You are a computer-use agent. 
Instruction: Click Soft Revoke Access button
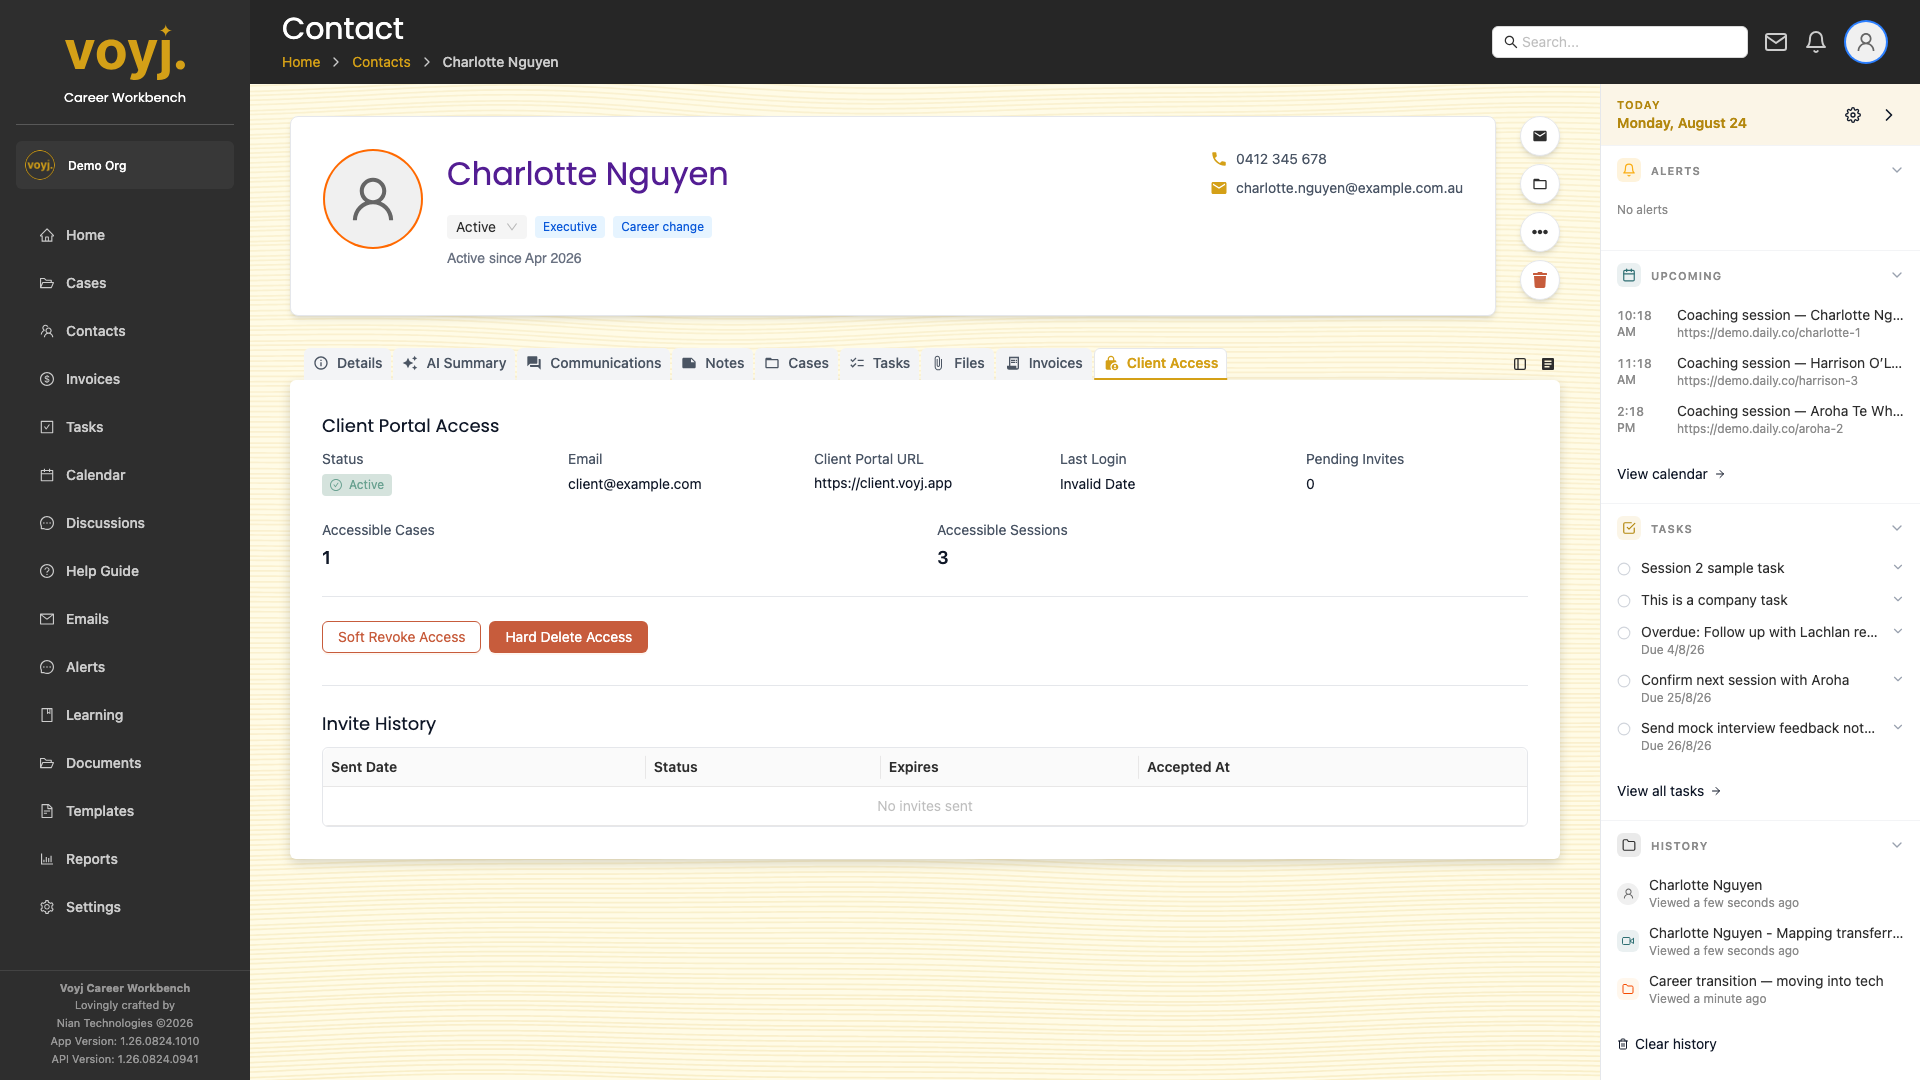pos(401,637)
